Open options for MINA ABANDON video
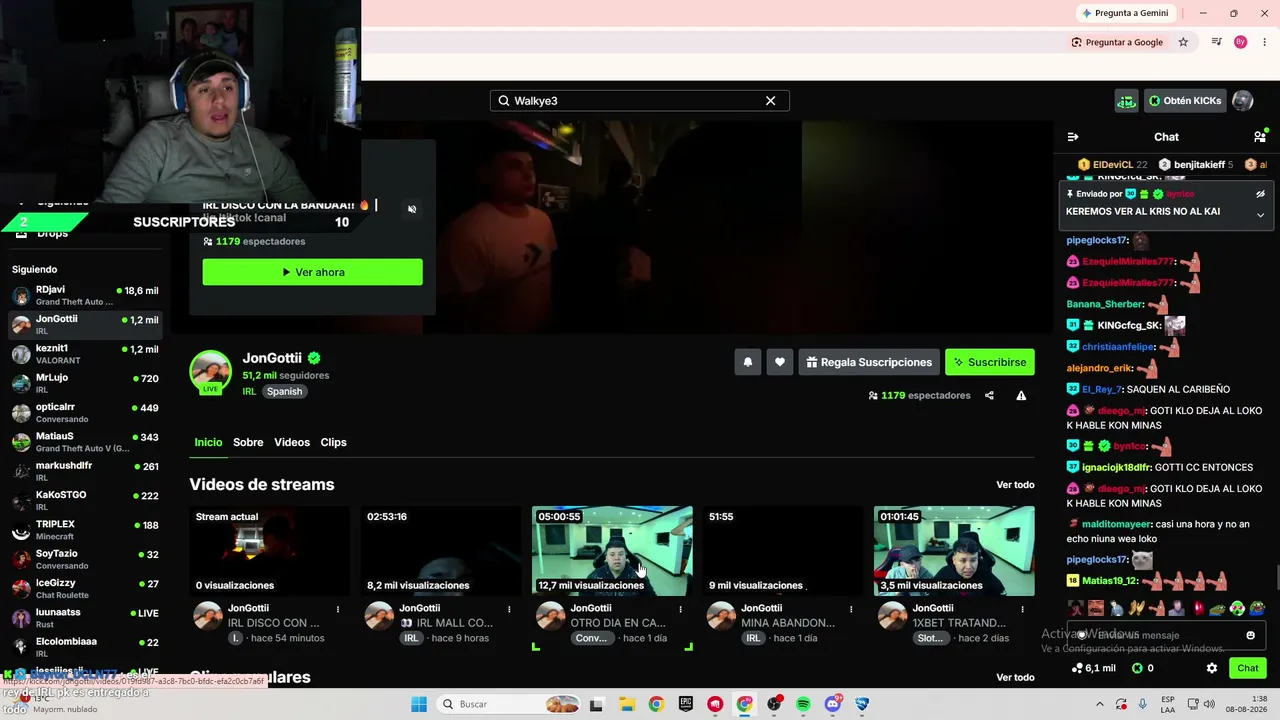1280x720 pixels. 851,609
